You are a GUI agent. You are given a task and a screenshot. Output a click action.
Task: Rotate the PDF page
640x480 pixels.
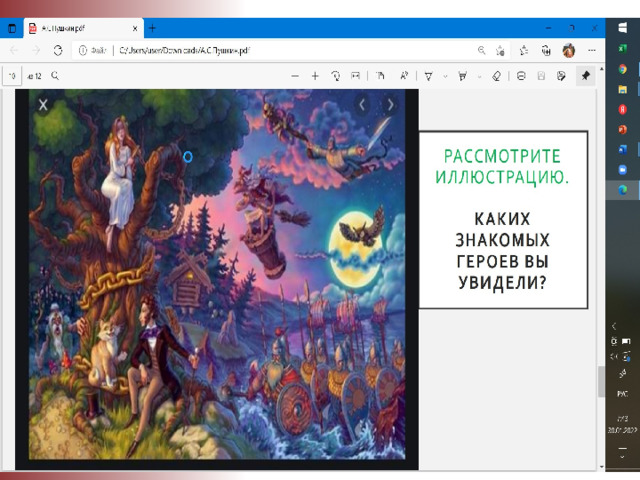click(x=336, y=76)
